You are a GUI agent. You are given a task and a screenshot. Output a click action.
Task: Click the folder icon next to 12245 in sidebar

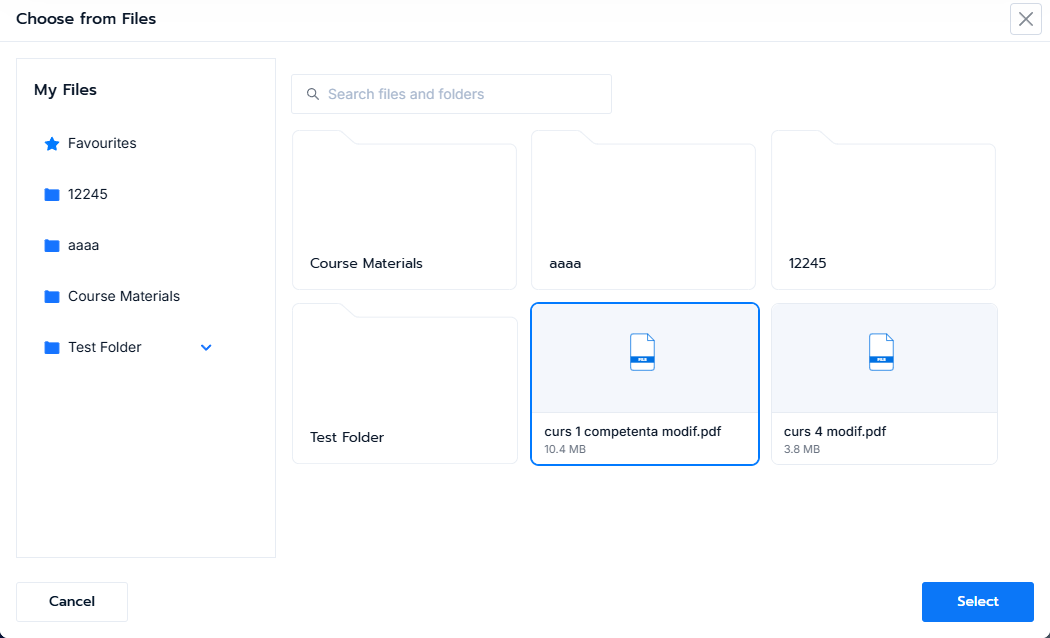52,195
